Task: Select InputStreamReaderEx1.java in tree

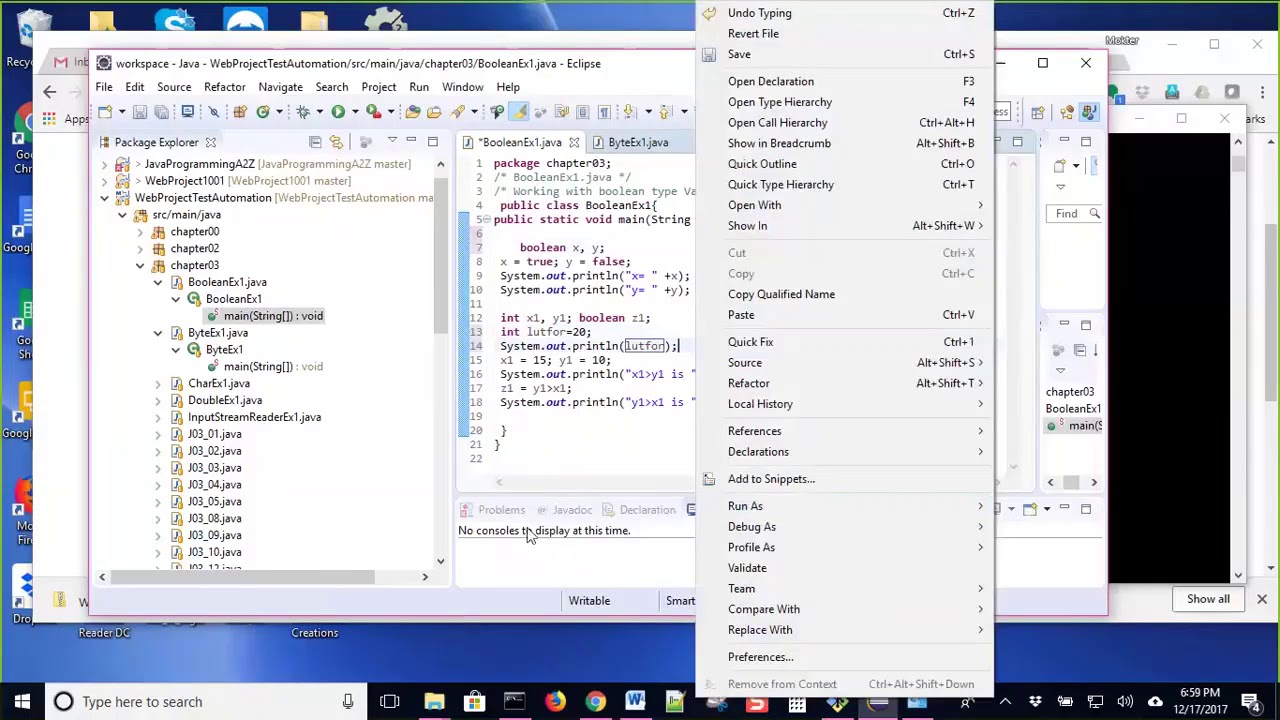Action: click(x=254, y=417)
